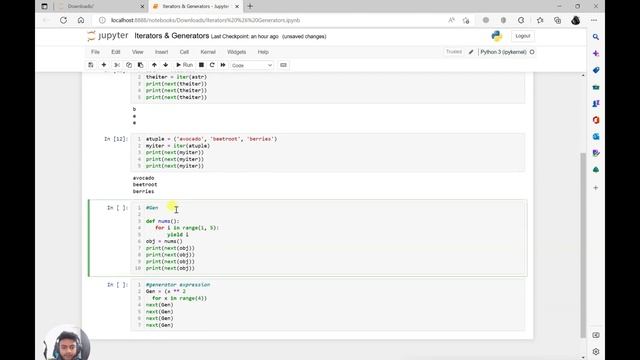Open browser collections icon
The width and height of the screenshot is (640, 360).
(x=558, y=20)
